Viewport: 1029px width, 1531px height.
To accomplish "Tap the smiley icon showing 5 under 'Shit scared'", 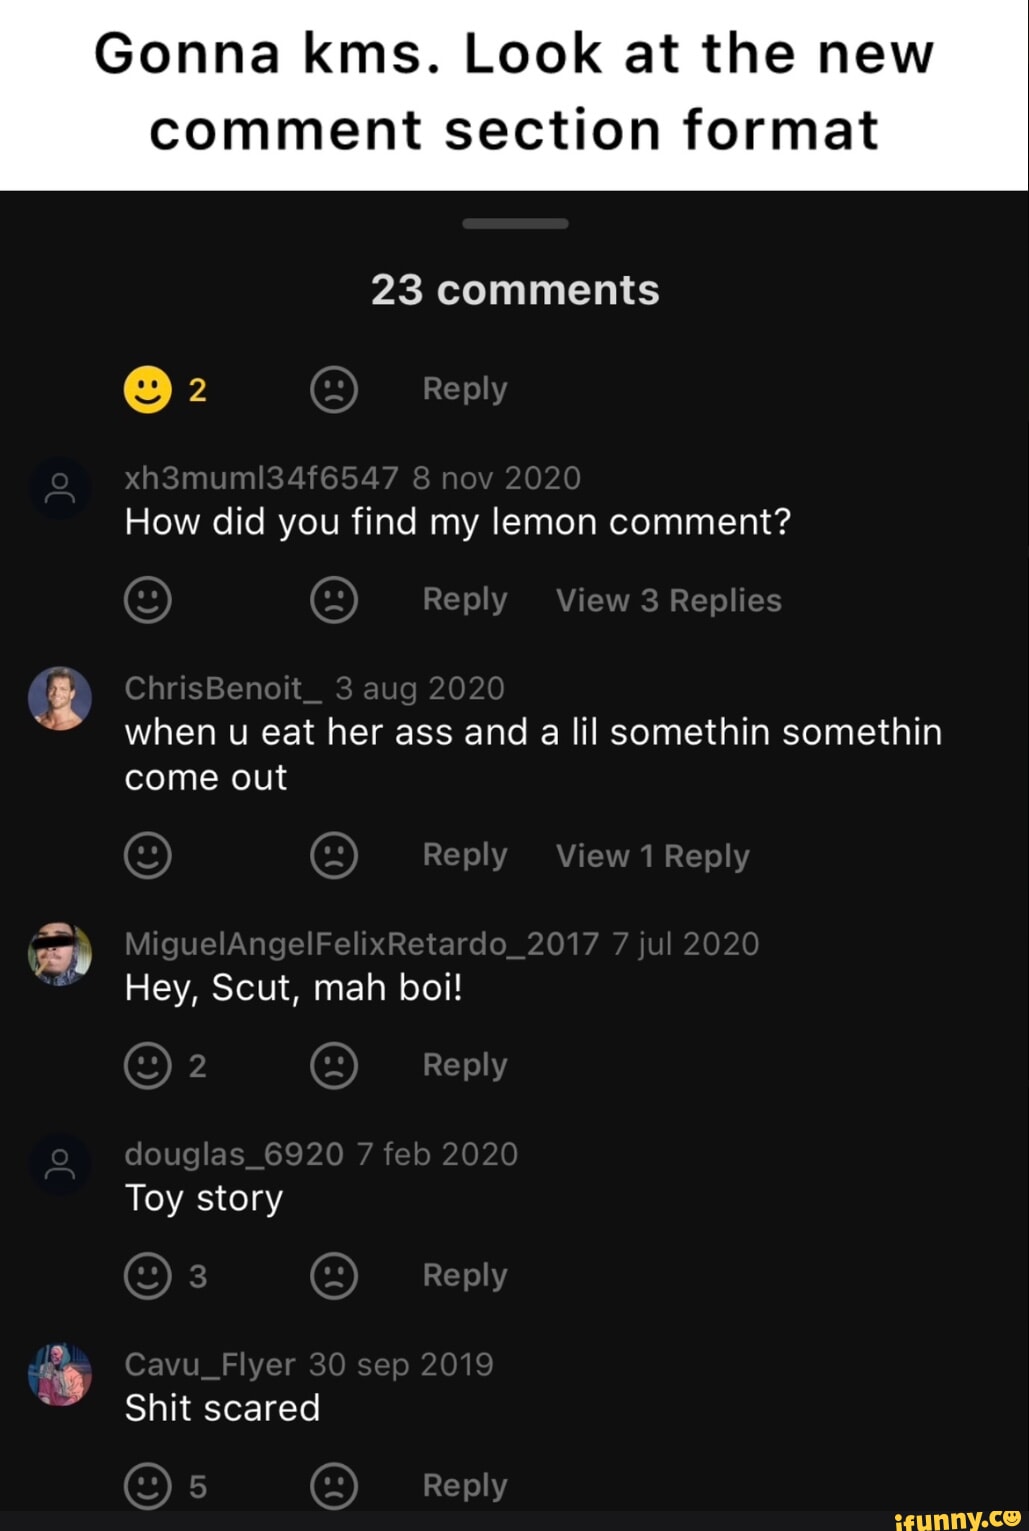I will [147, 1487].
